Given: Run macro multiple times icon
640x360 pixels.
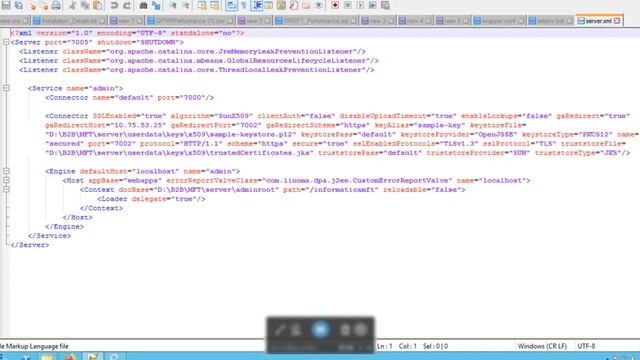Looking at the screenshot, I should 373,5.
